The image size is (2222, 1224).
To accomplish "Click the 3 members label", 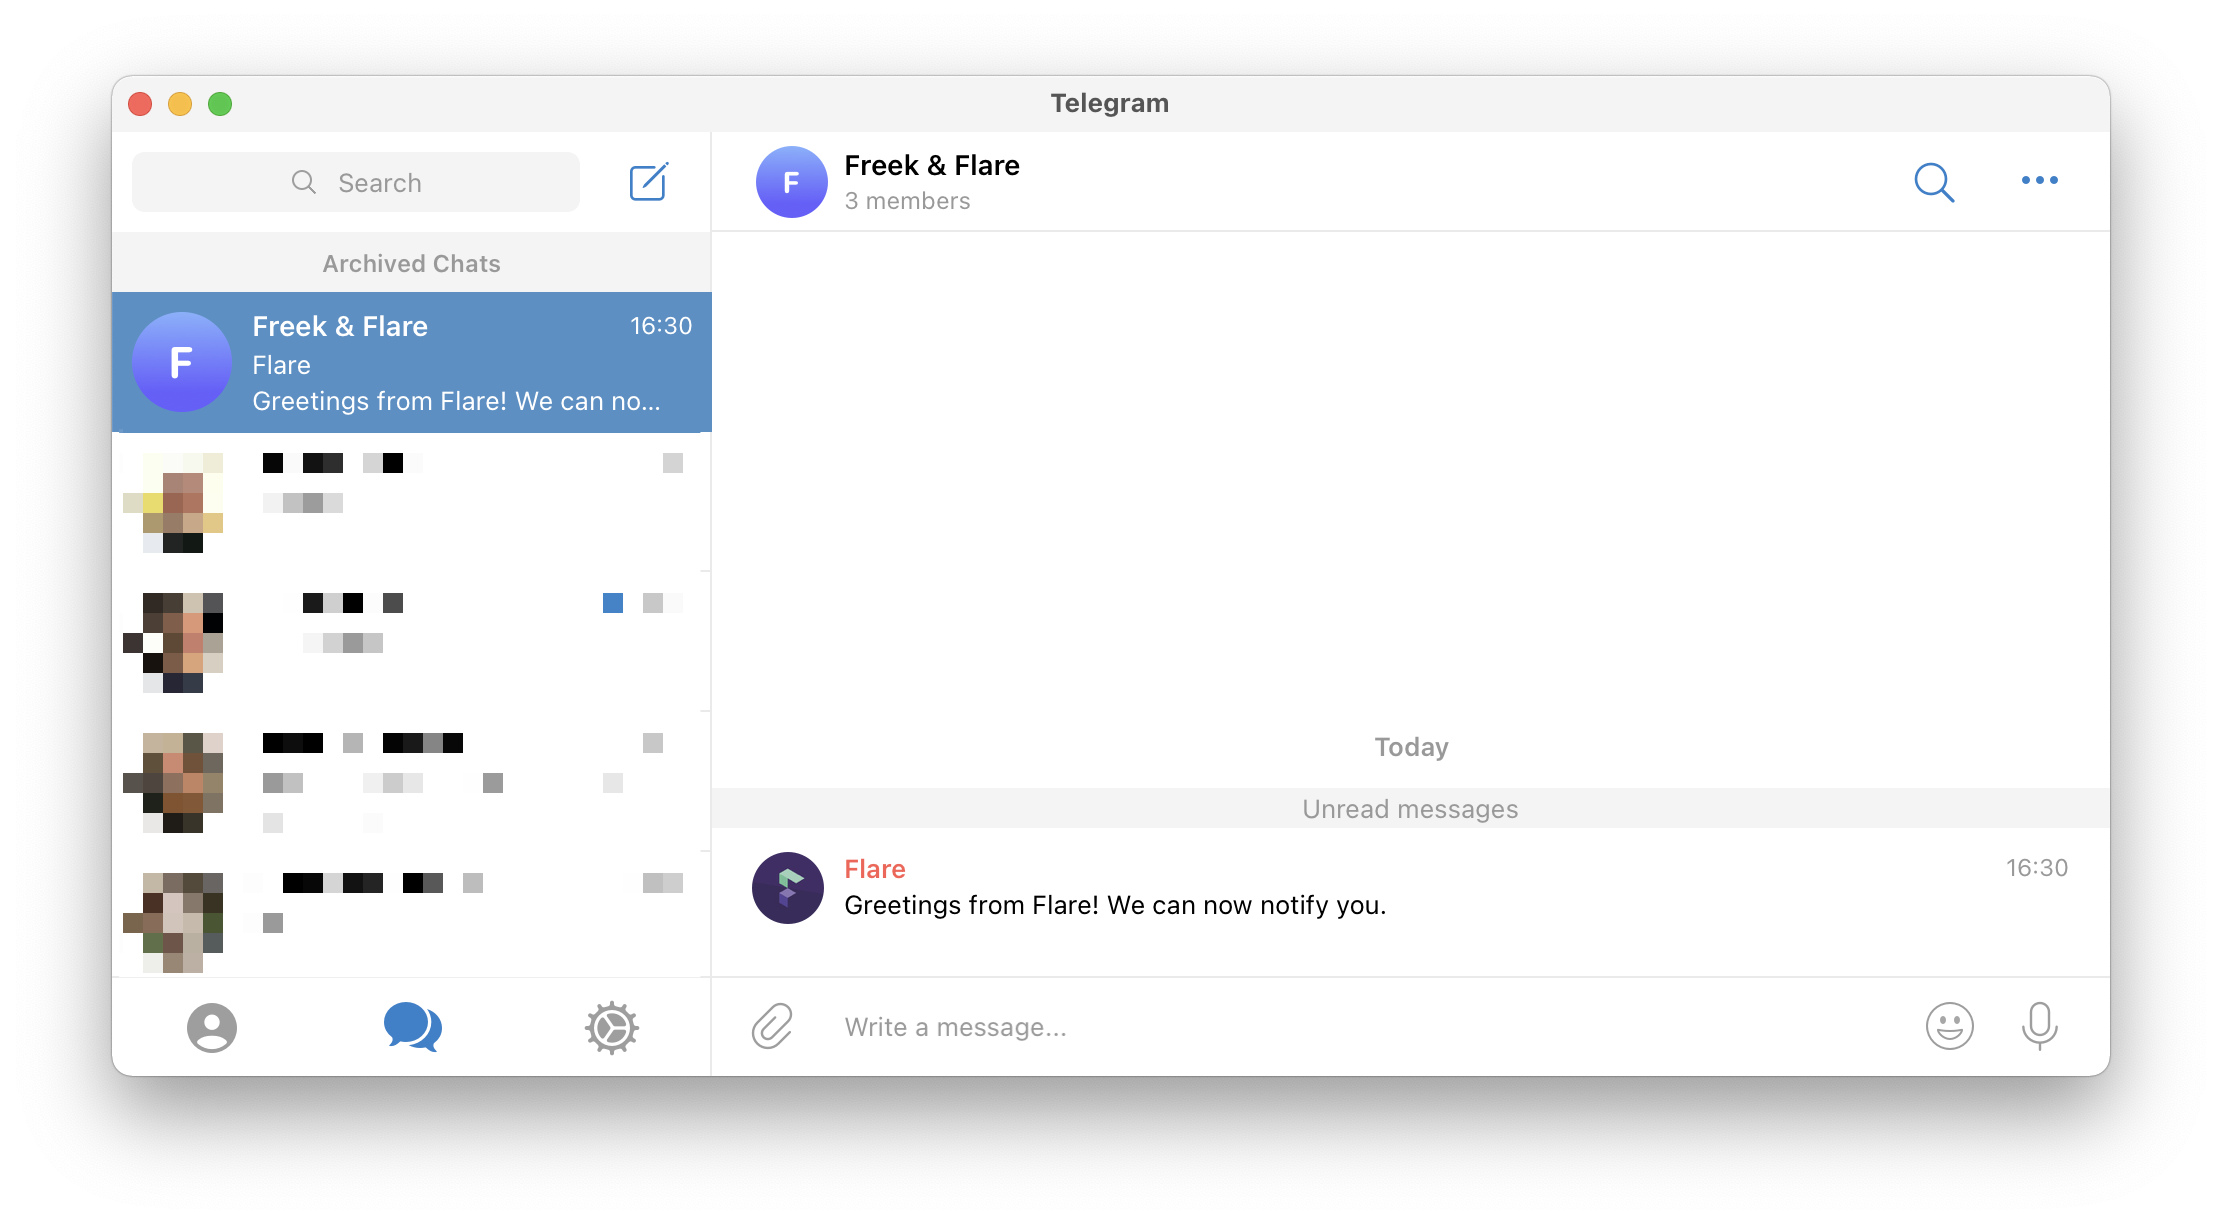I will (907, 201).
